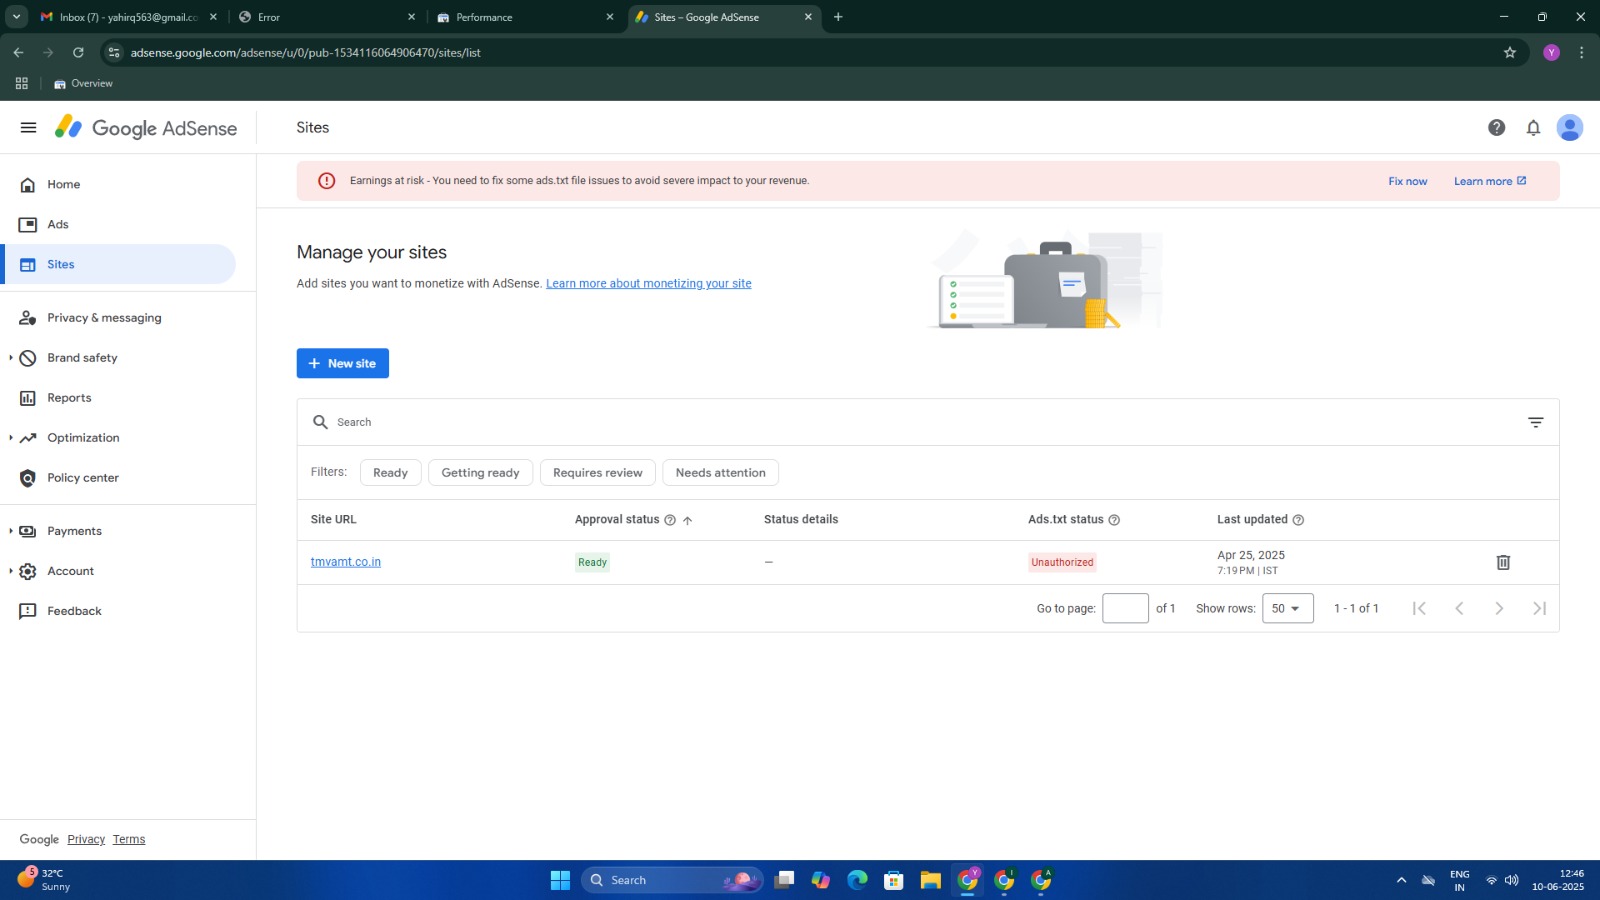Click Learn more in the warning banner

point(1490,181)
